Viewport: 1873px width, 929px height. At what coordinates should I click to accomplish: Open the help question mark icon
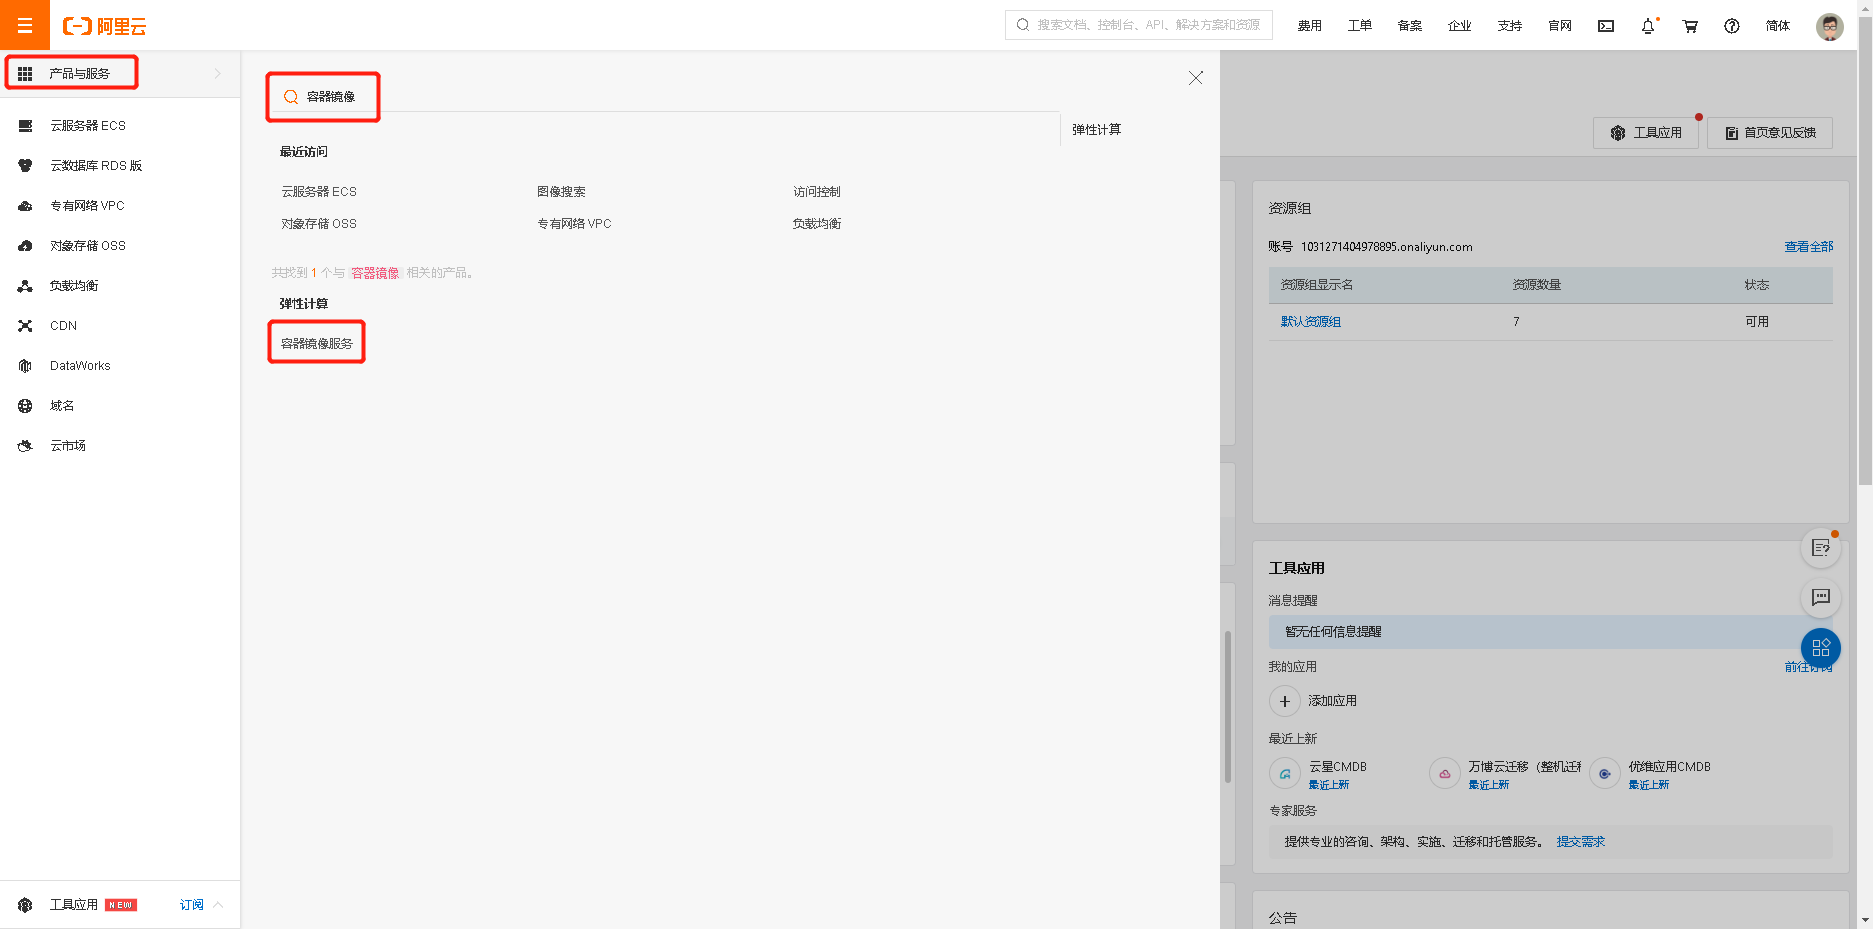click(1732, 26)
